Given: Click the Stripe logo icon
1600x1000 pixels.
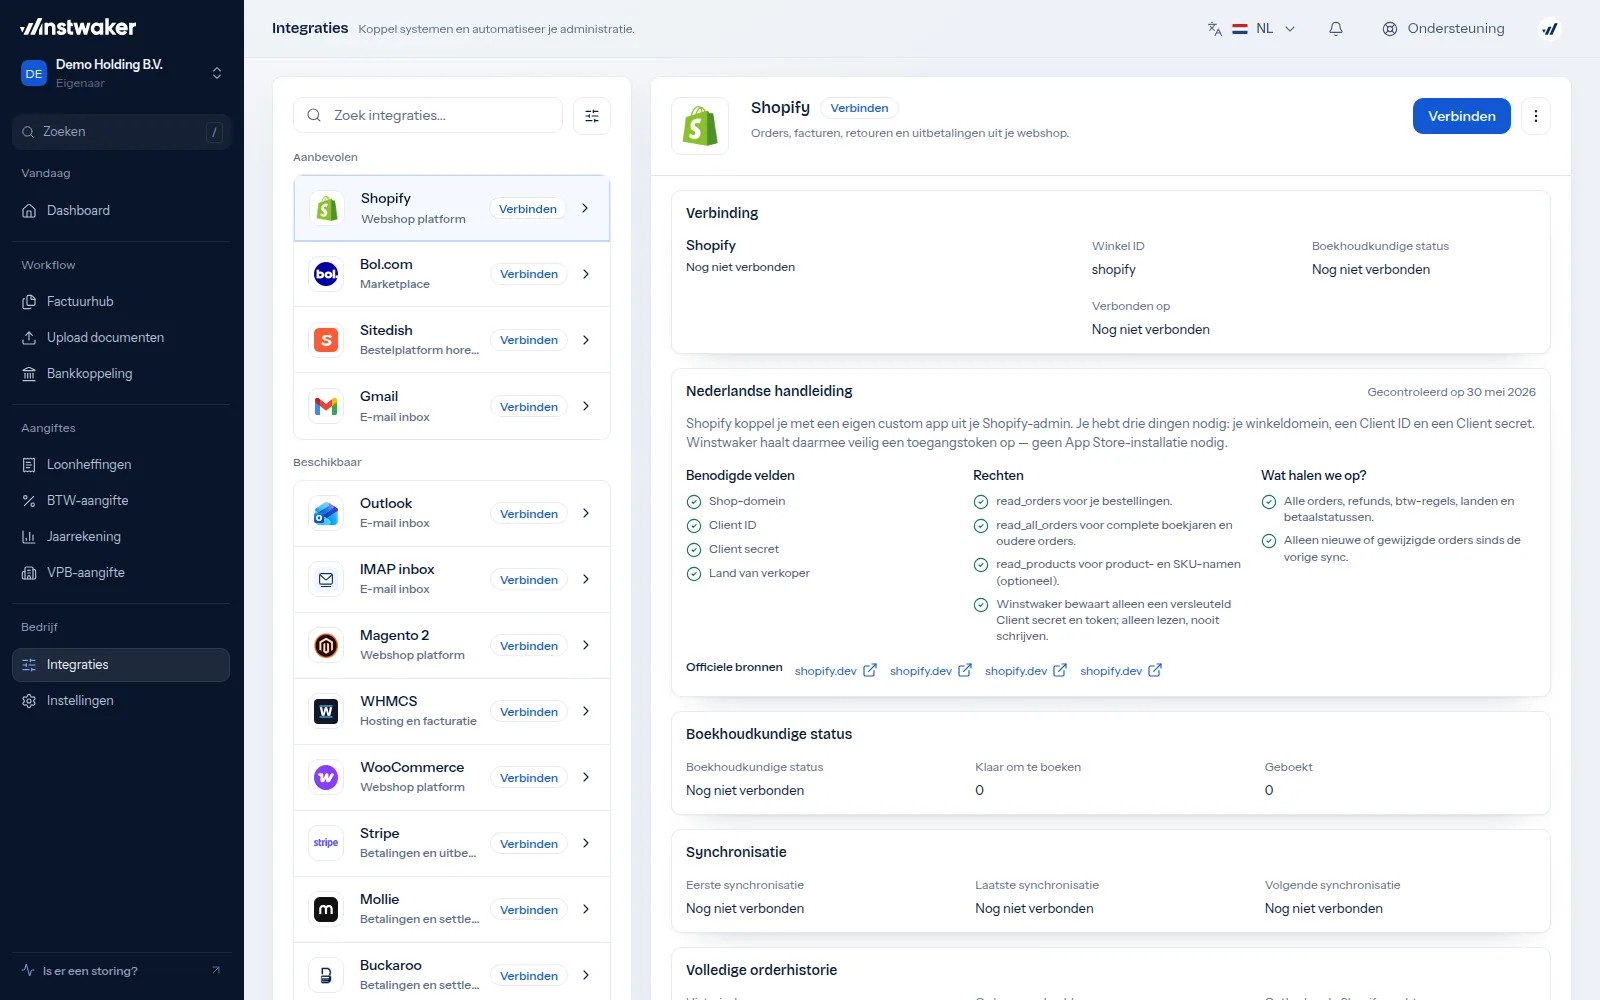Looking at the screenshot, I should click(x=326, y=843).
